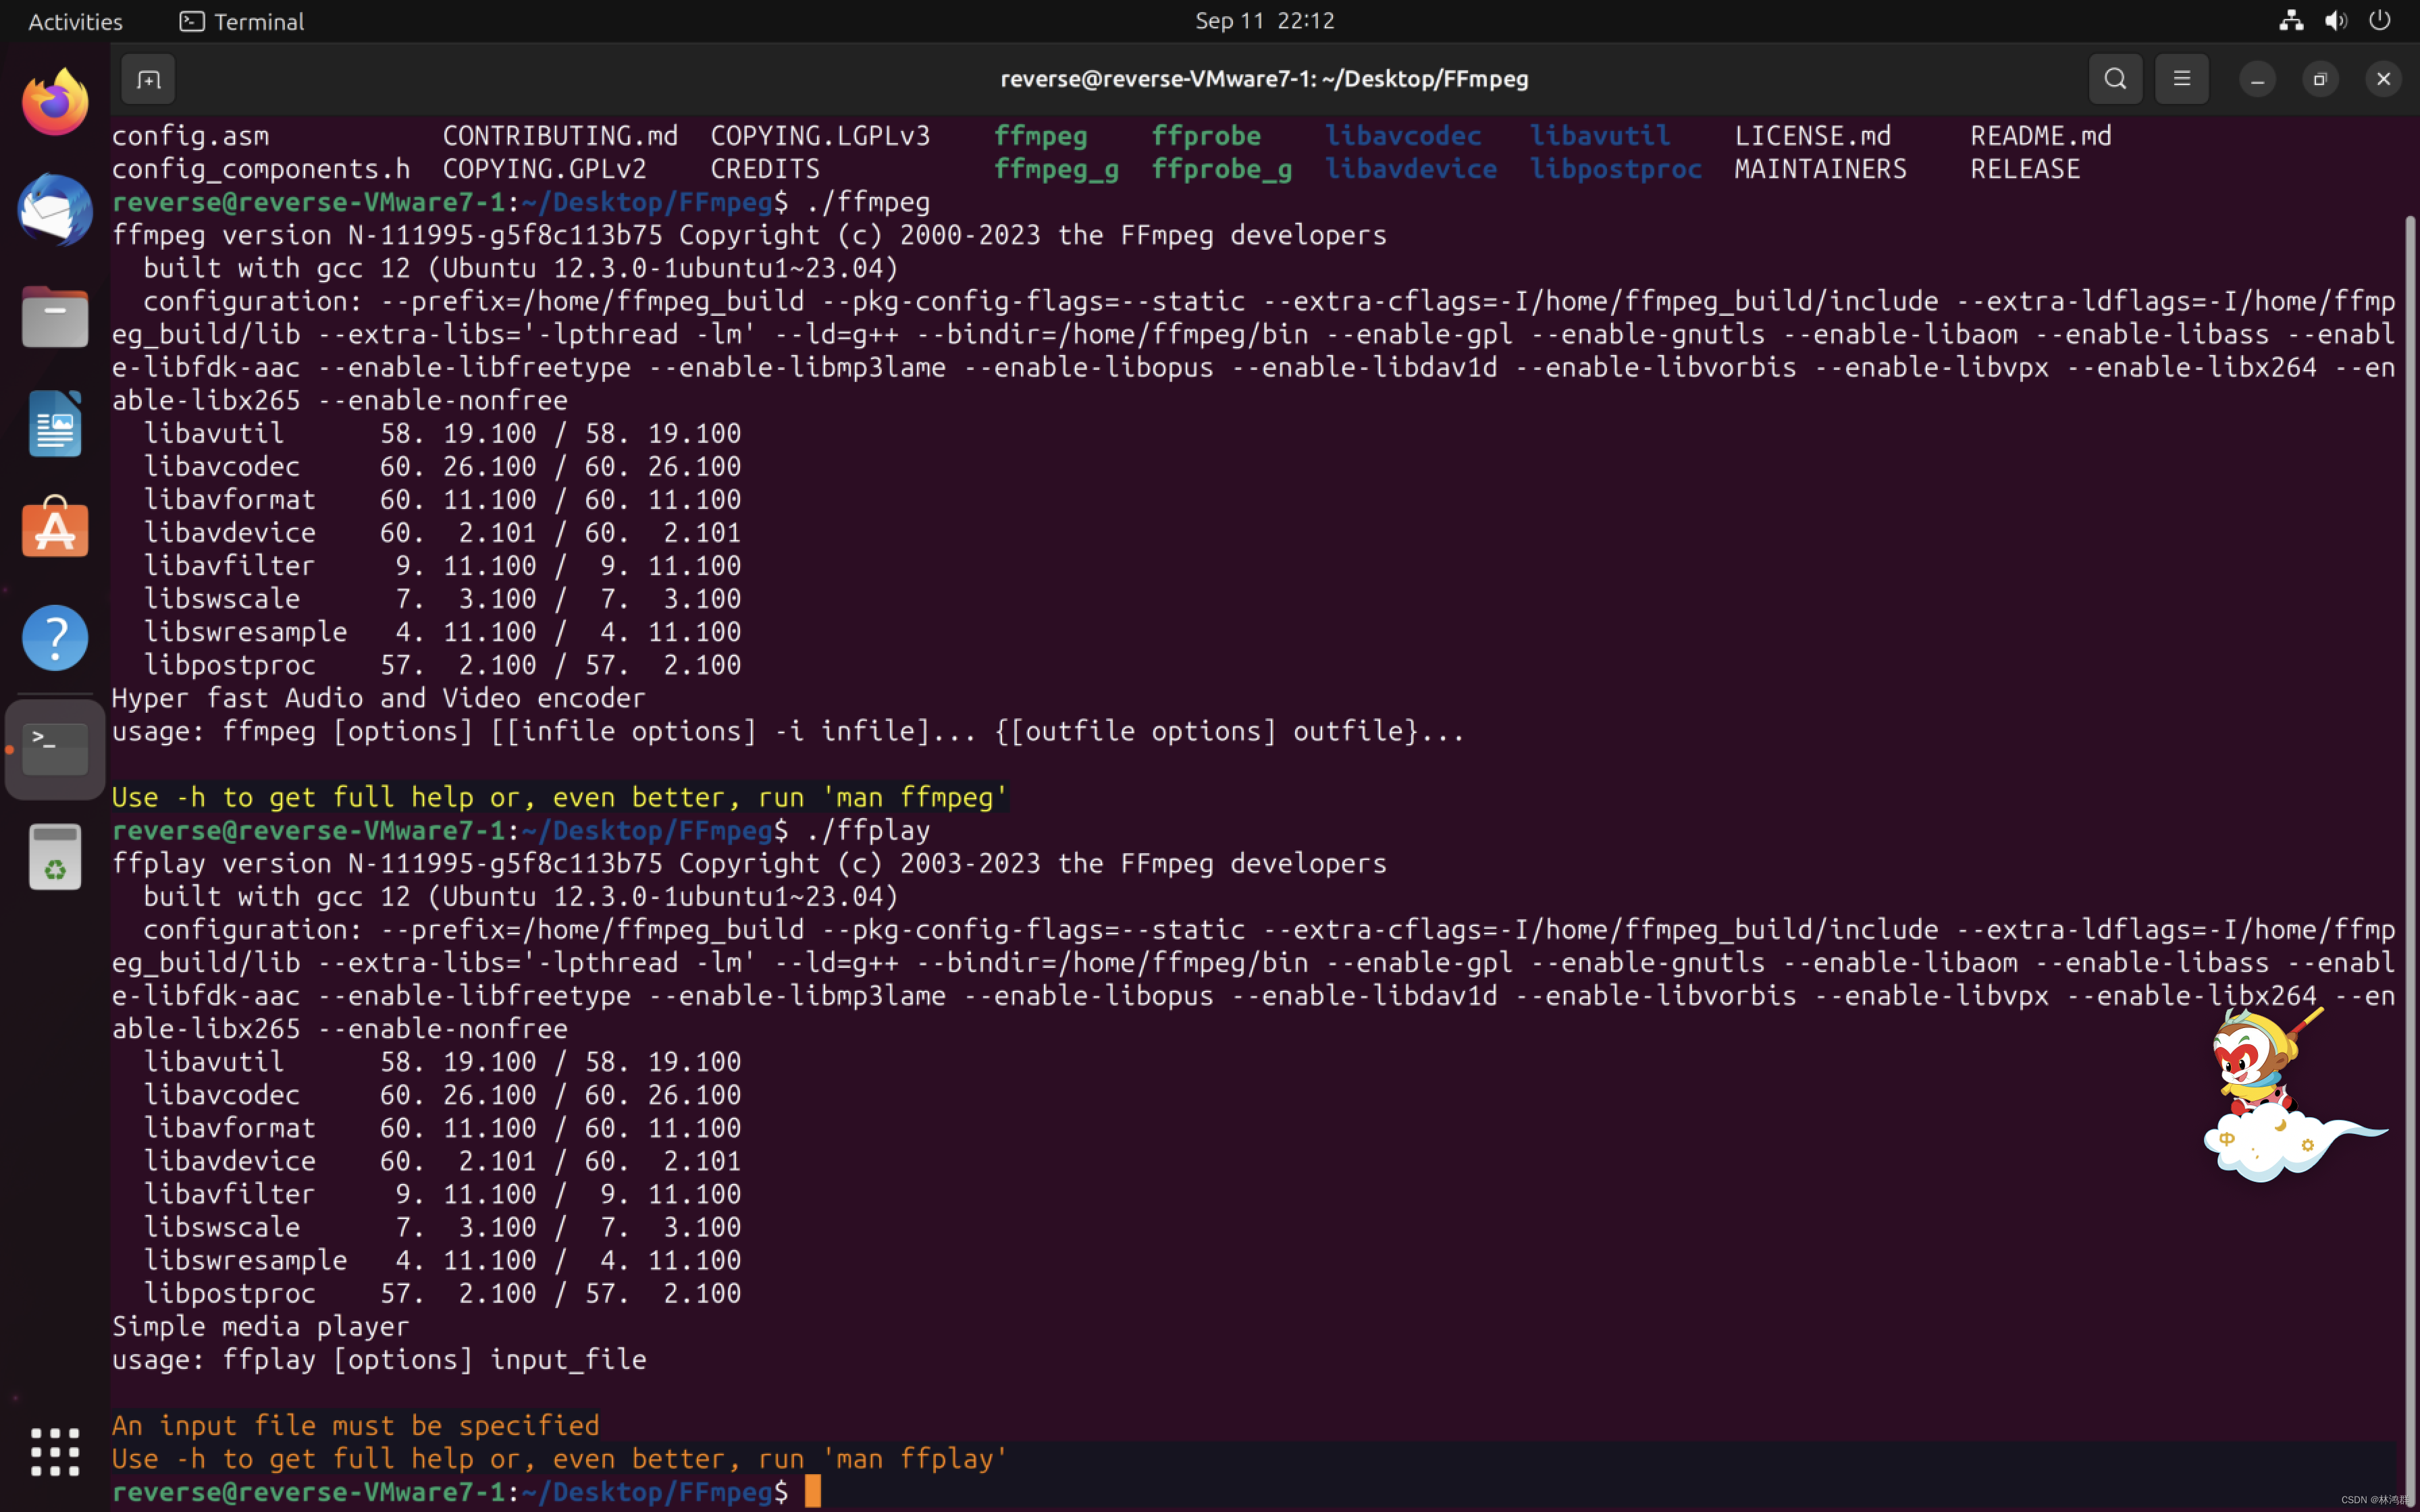This screenshot has height=1512, width=2420.
Task: Click the Terminal search icon
Action: tap(2115, 78)
